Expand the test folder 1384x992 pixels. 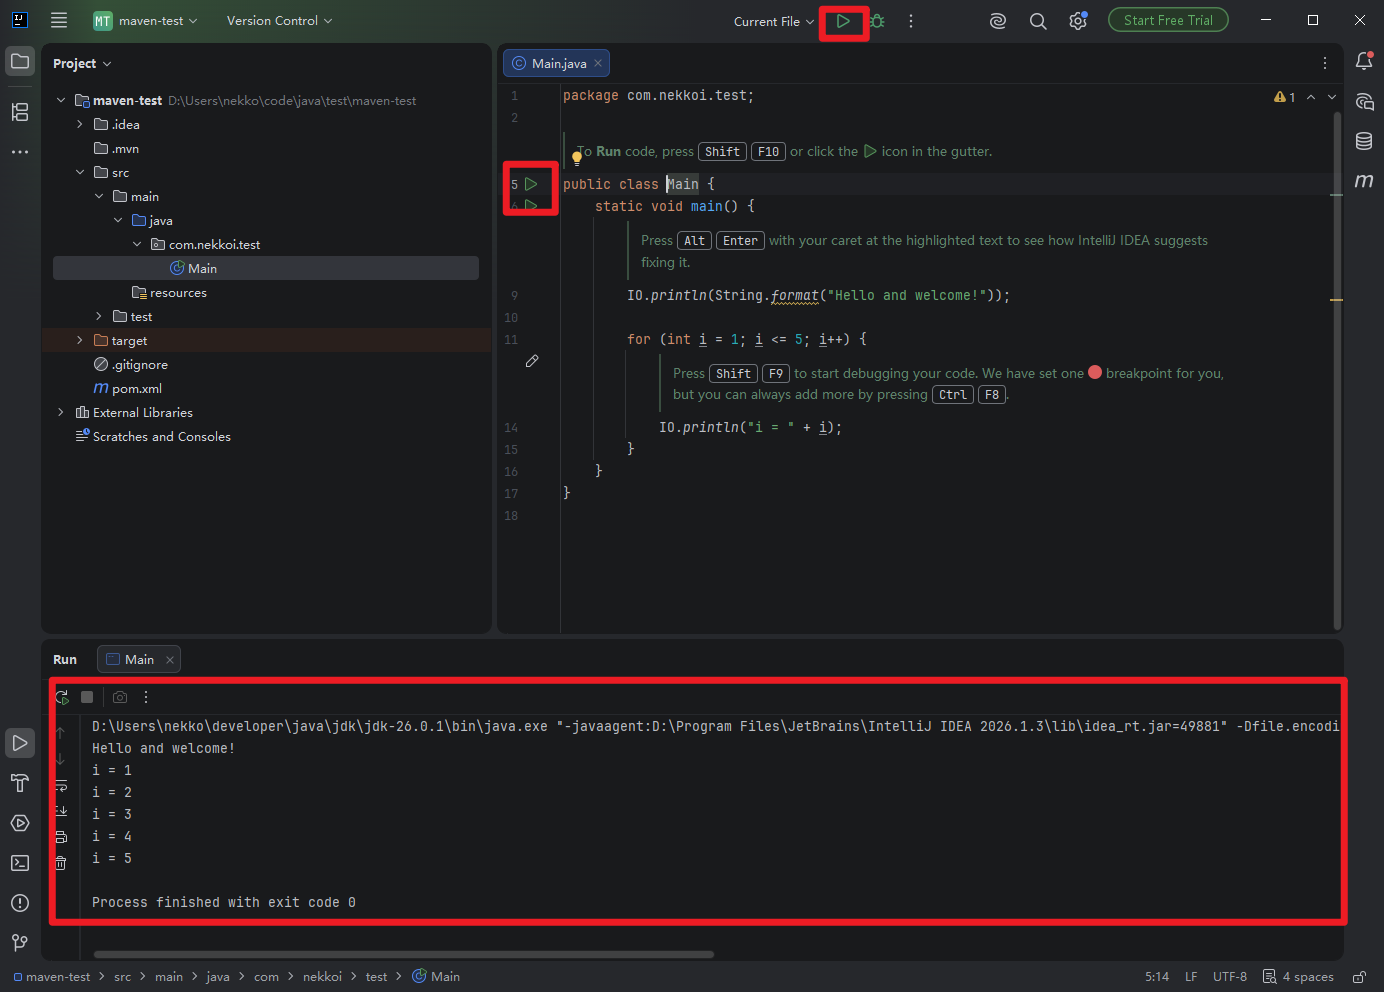click(99, 316)
